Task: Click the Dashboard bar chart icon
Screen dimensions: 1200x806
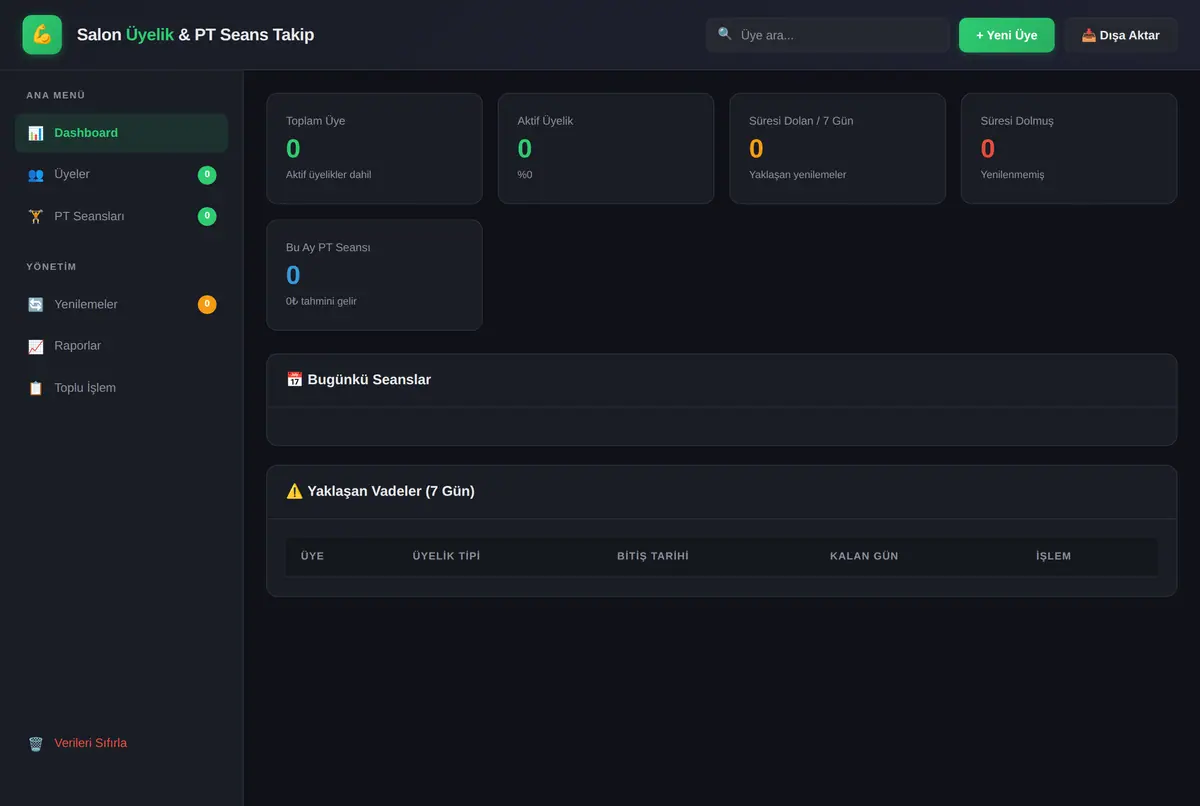Action: 36,133
